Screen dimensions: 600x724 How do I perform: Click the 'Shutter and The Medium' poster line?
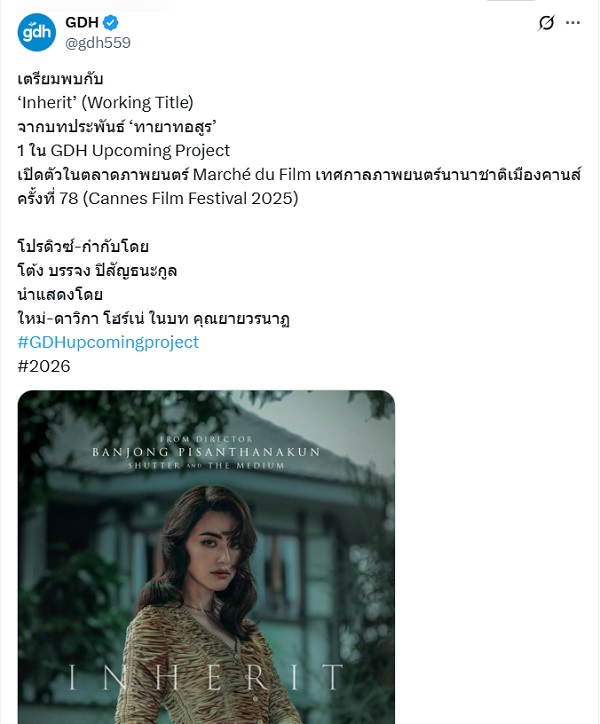(206, 465)
